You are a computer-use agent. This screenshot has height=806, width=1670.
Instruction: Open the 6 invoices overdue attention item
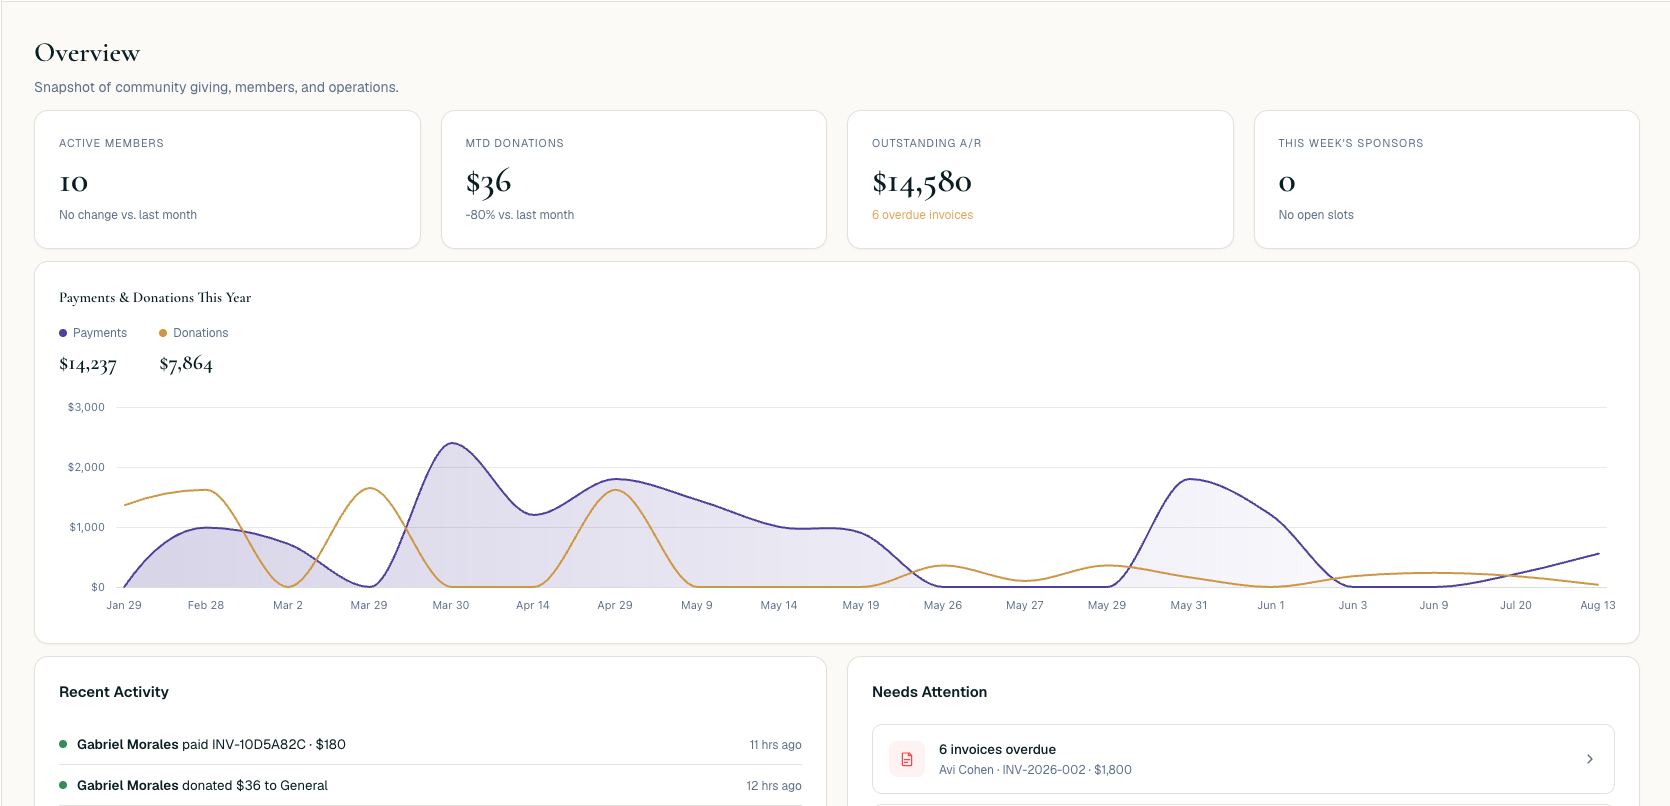pyautogui.click(x=1243, y=759)
